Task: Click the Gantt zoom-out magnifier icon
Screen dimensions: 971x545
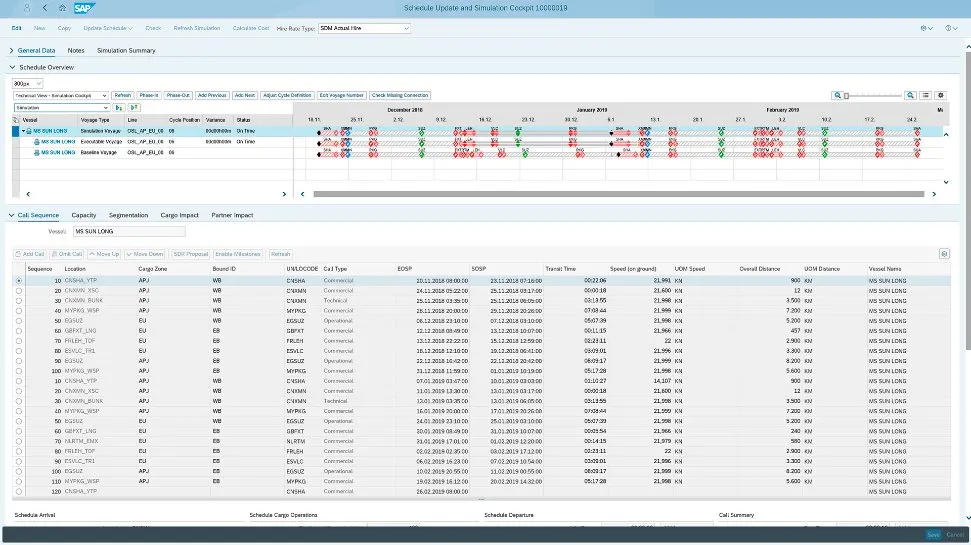Action: point(838,95)
